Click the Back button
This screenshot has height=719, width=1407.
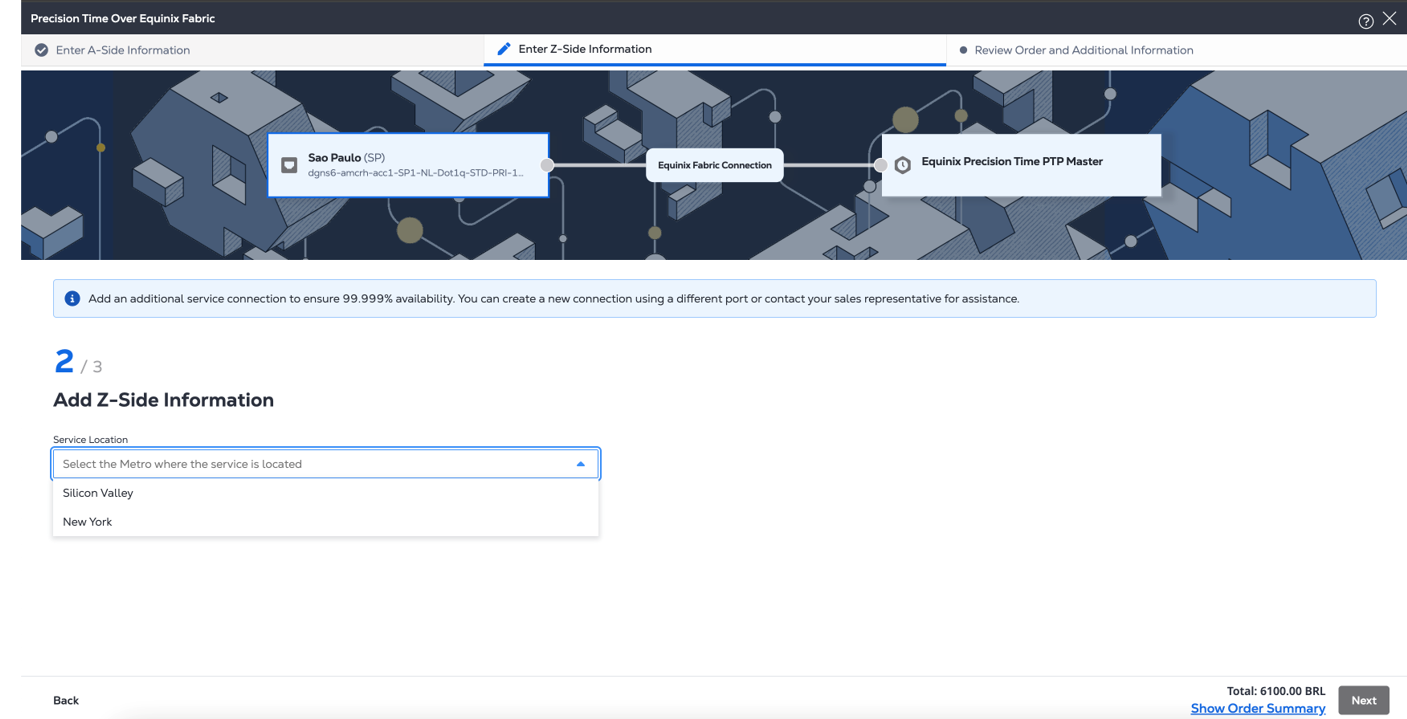coord(66,700)
